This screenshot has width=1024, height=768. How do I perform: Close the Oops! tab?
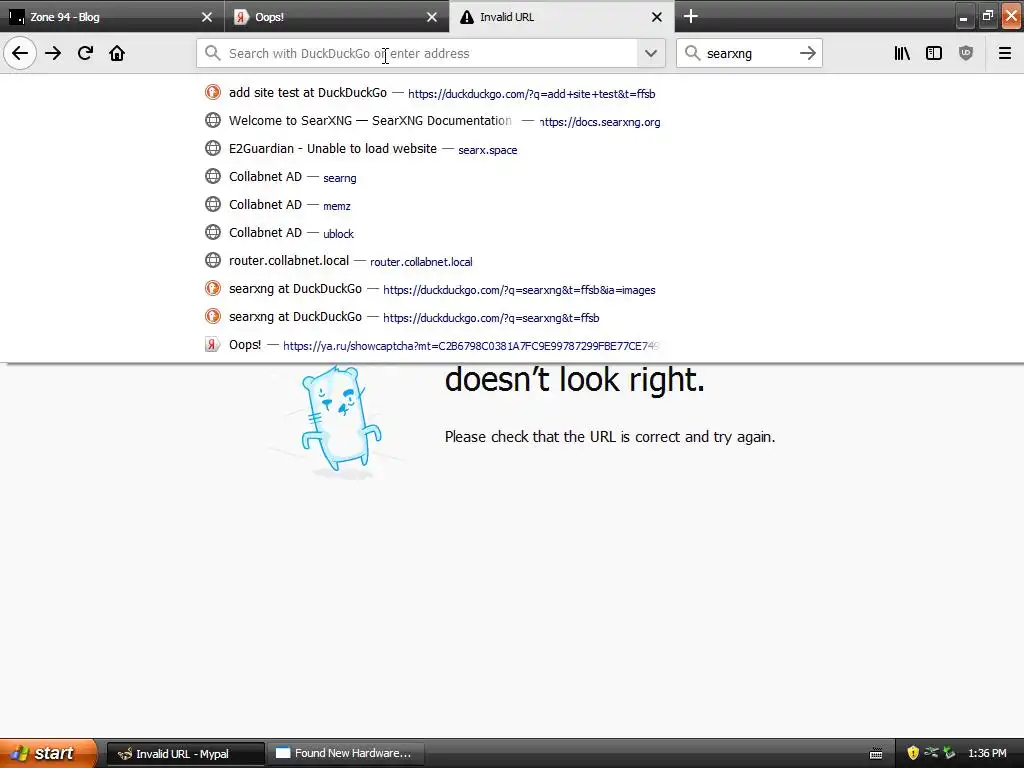432,17
